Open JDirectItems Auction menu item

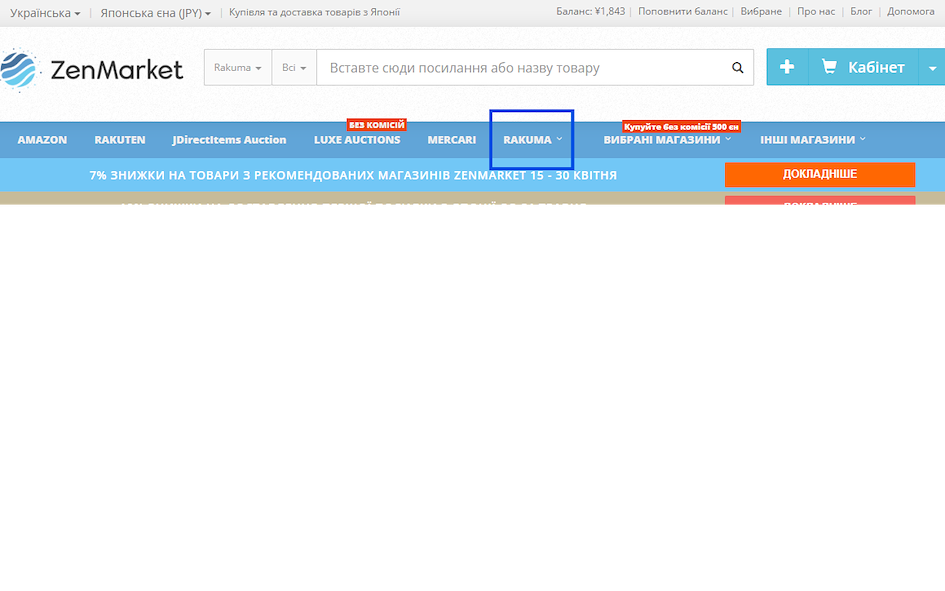click(x=229, y=140)
